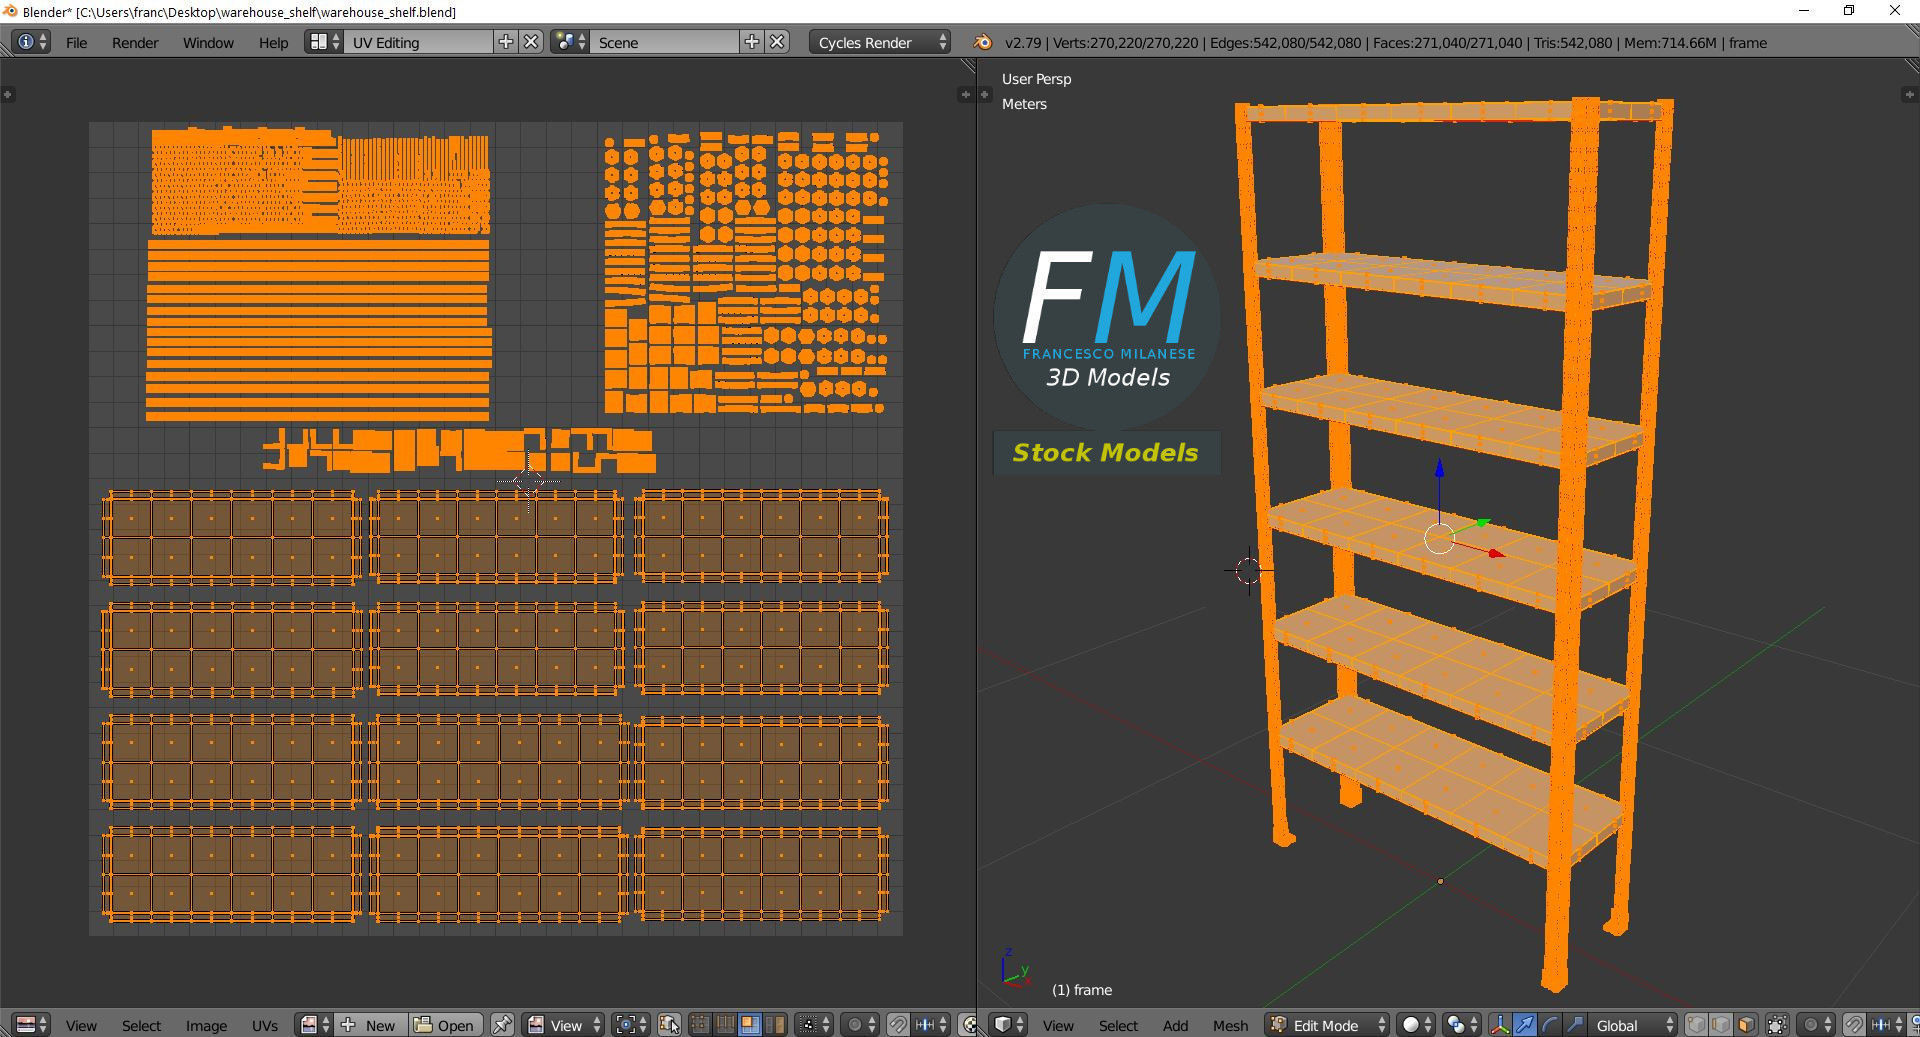
Task: Browse images to link in UV editor
Action: 314,1025
